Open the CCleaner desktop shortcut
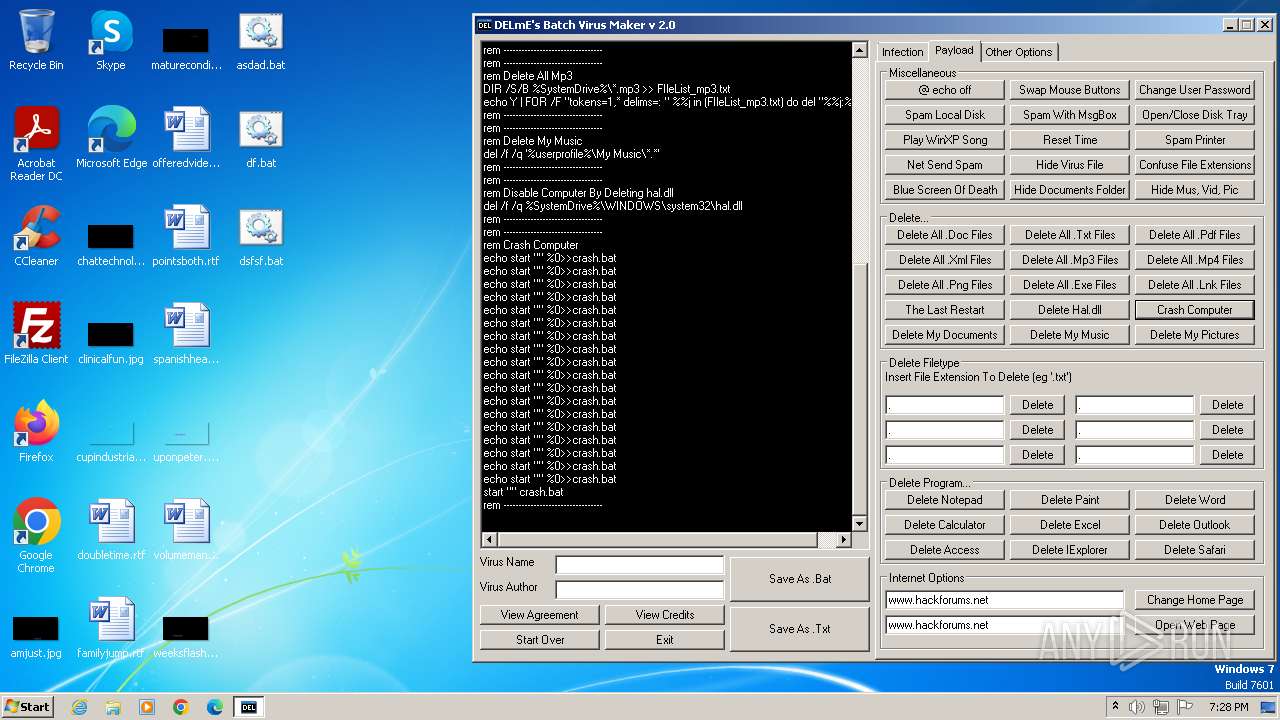The image size is (1280, 720). click(36, 236)
